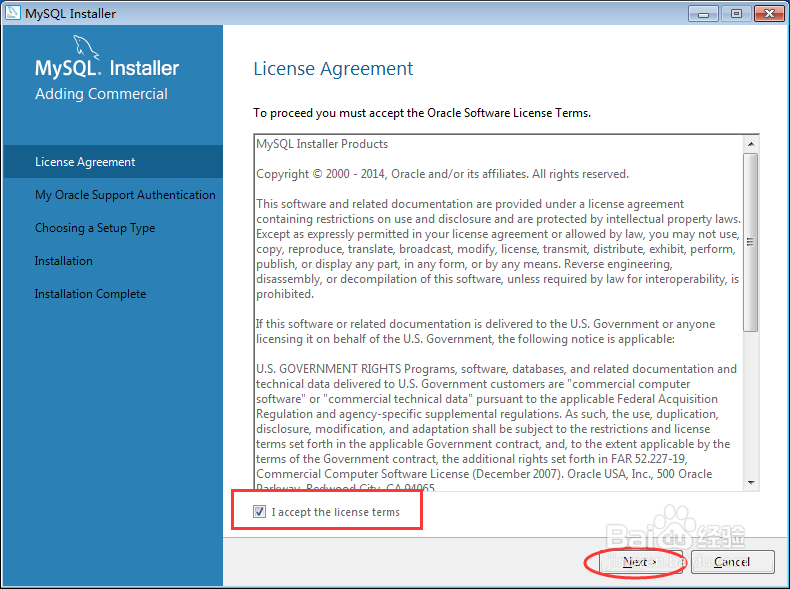
Task: Click the license text scrollbar down arrow
Action: tap(751, 483)
